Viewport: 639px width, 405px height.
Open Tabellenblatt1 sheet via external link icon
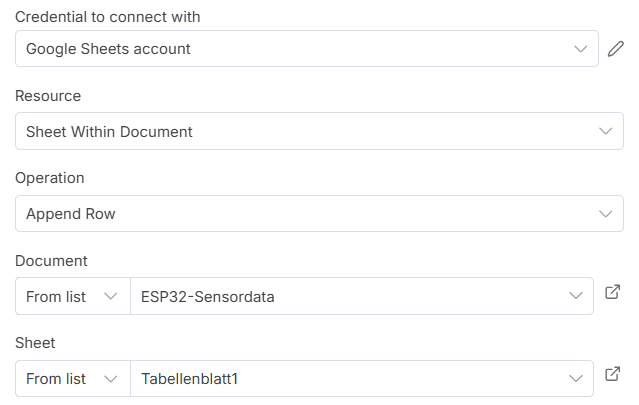pyautogui.click(x=613, y=375)
